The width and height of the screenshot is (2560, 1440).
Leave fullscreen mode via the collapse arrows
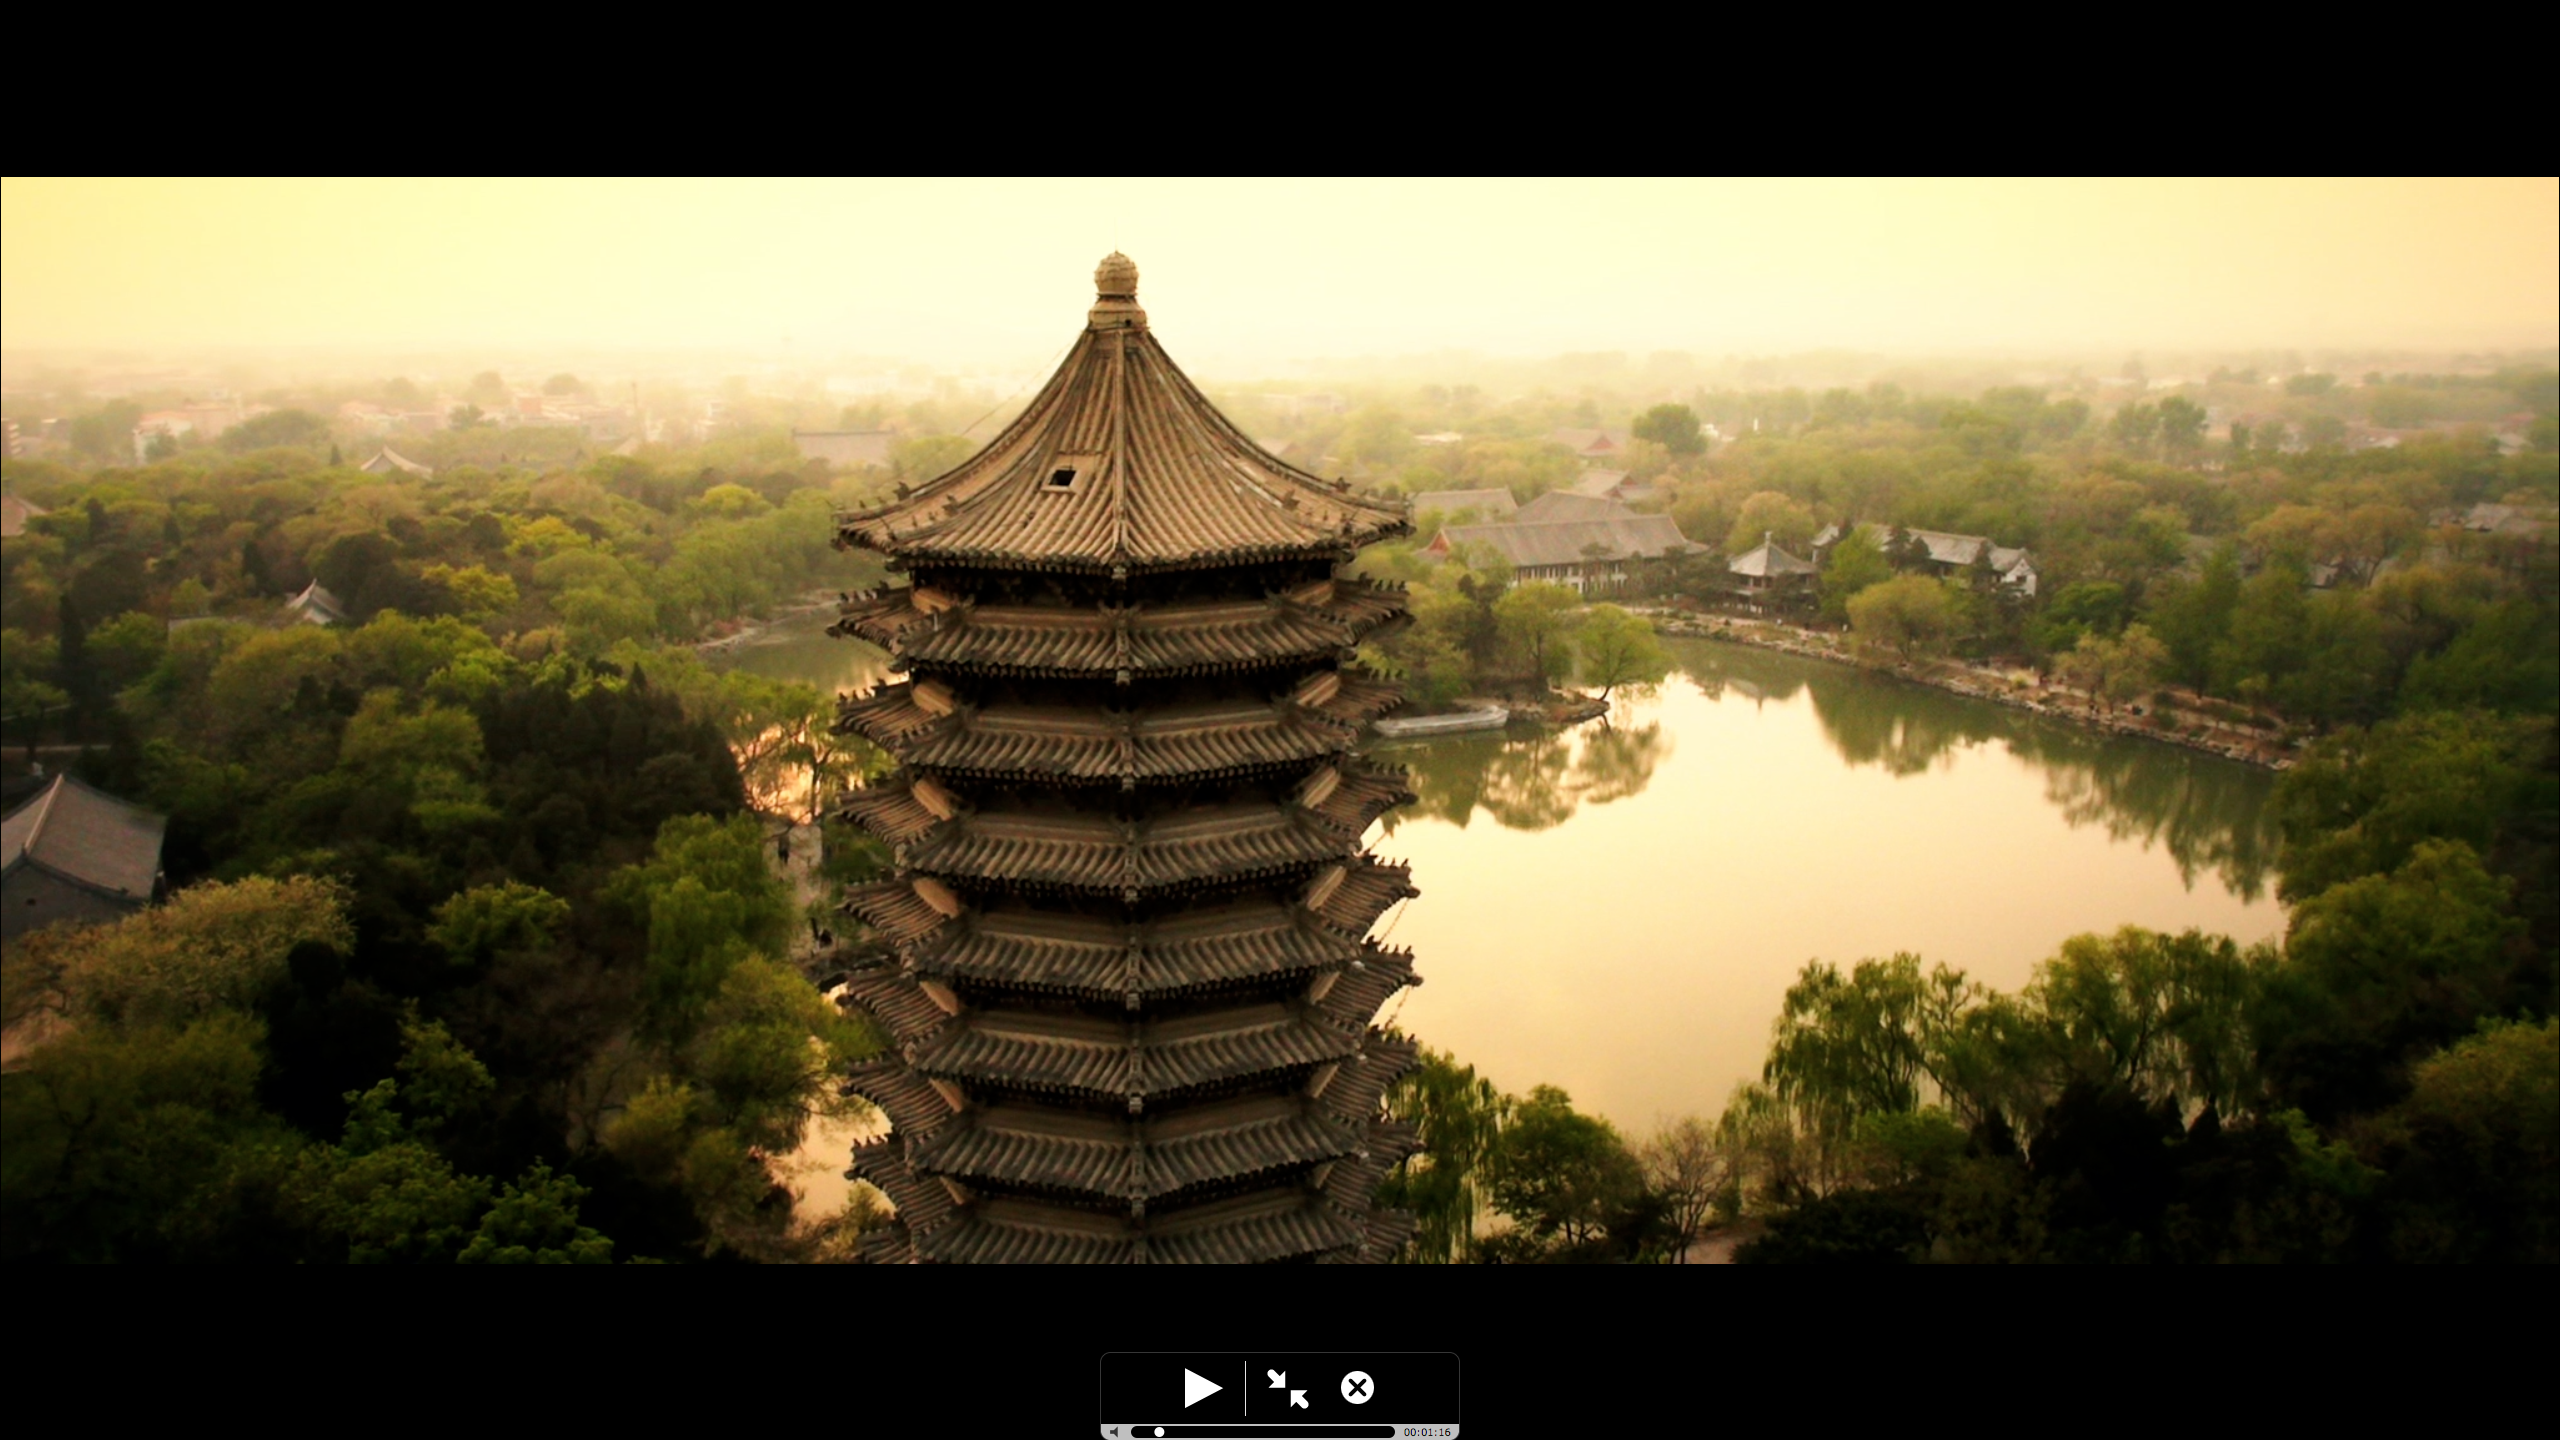click(x=1288, y=1388)
